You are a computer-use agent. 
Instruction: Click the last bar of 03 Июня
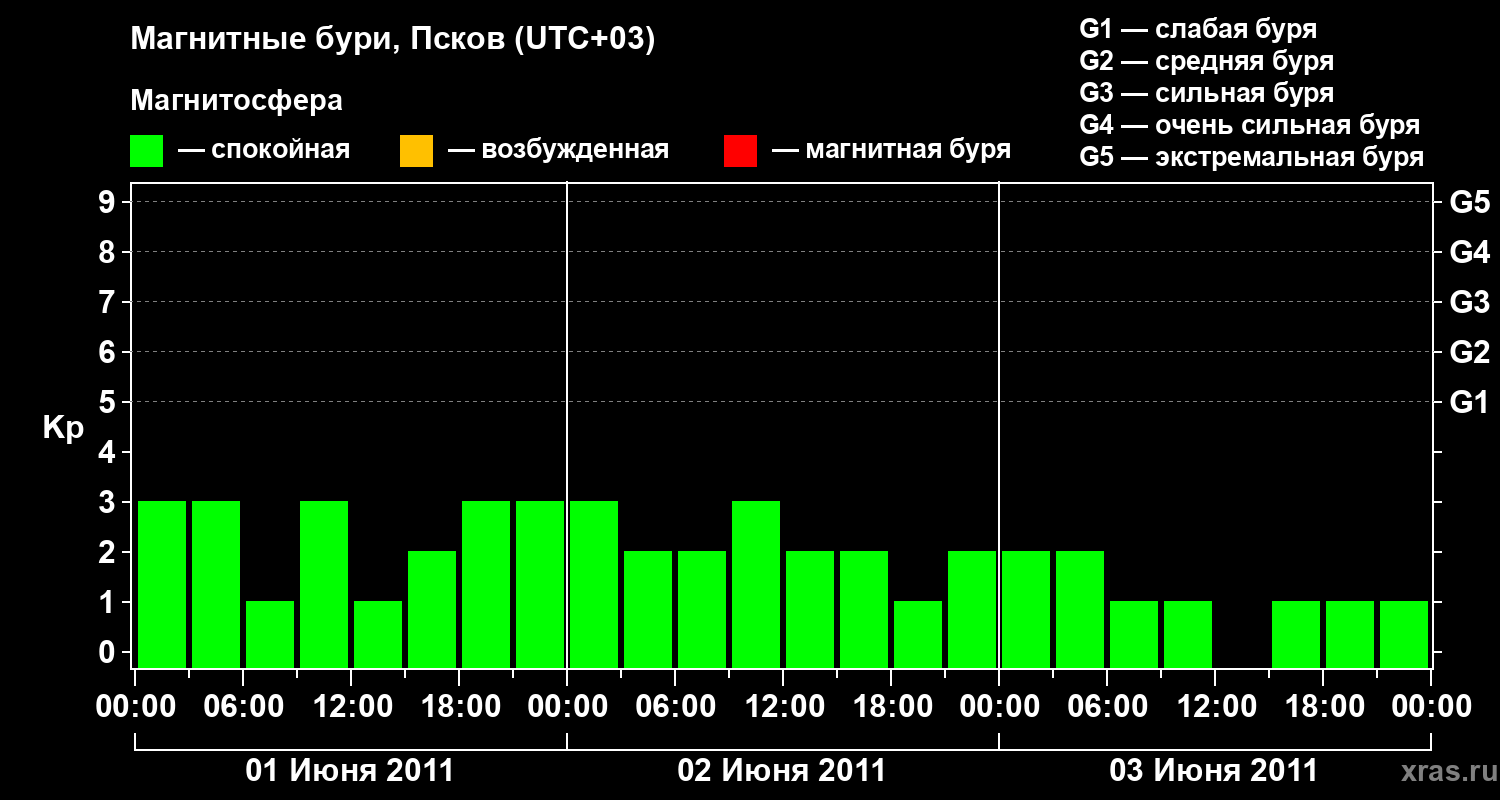[x=1404, y=634]
